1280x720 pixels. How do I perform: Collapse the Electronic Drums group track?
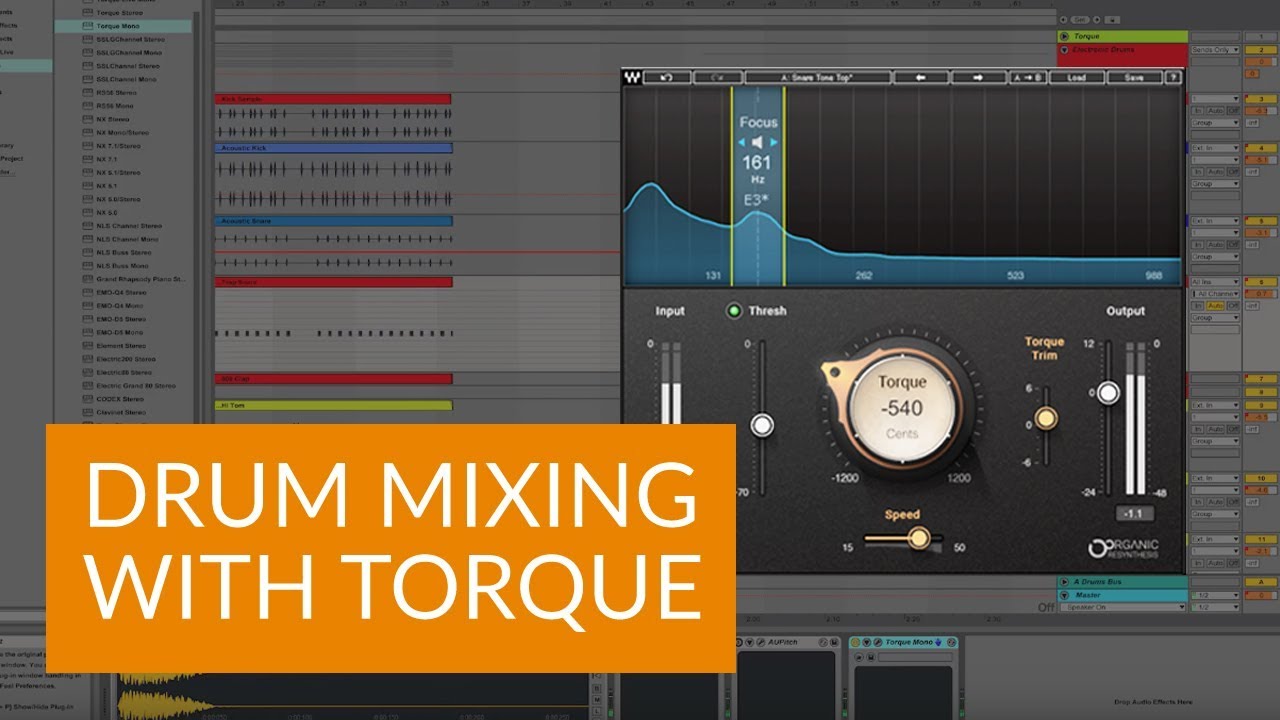pos(1064,49)
